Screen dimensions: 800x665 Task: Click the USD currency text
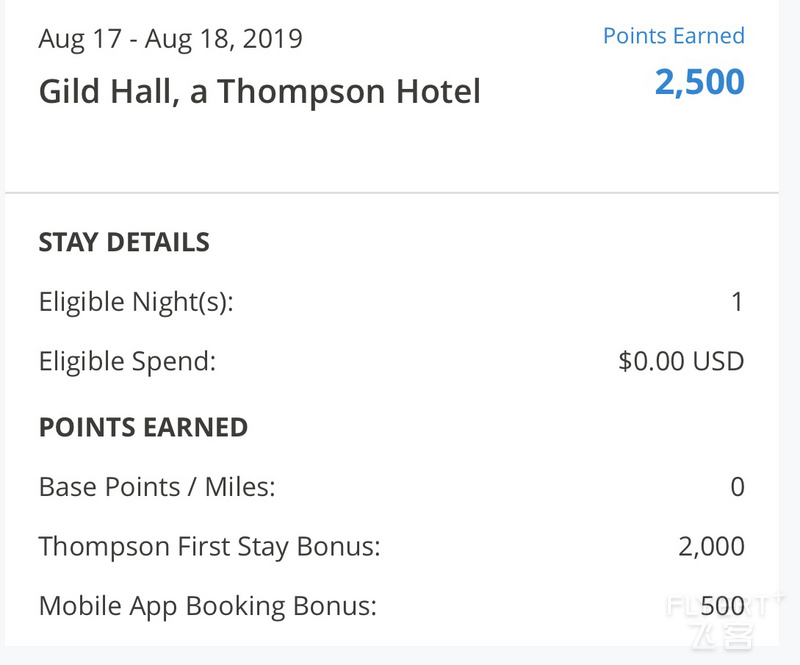pos(718,361)
